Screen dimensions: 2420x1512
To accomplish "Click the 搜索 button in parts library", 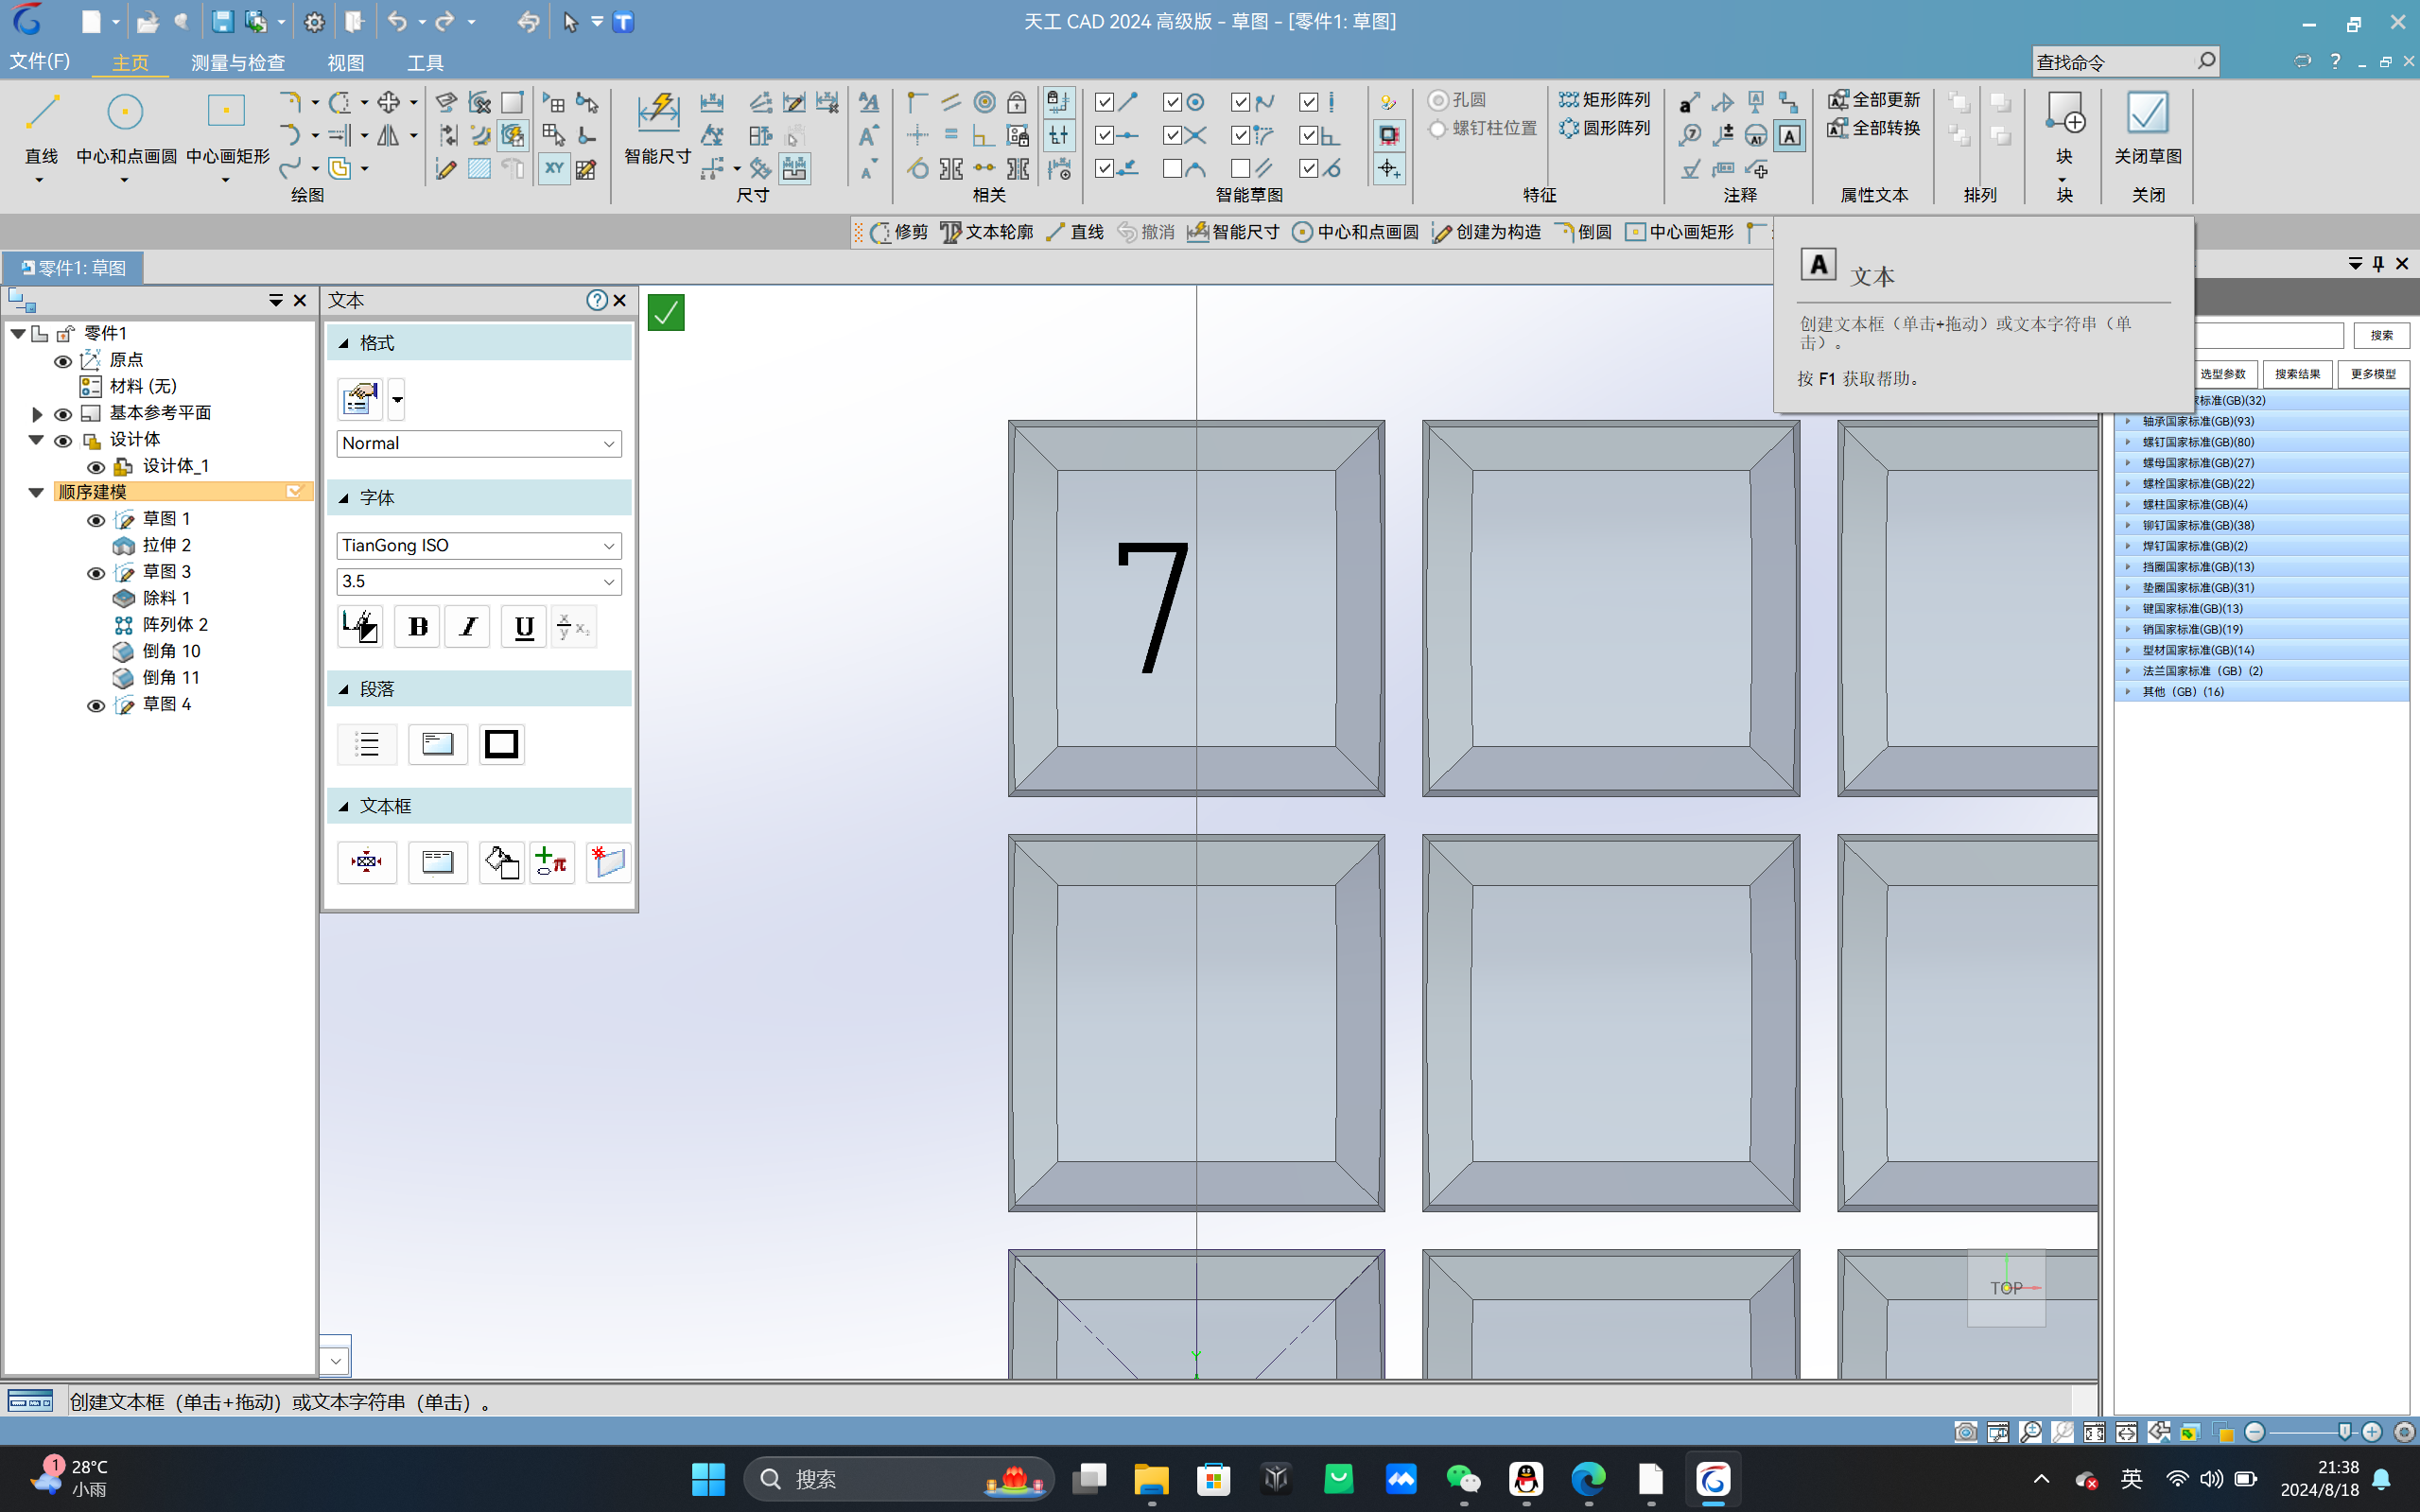I will pyautogui.click(x=2381, y=335).
